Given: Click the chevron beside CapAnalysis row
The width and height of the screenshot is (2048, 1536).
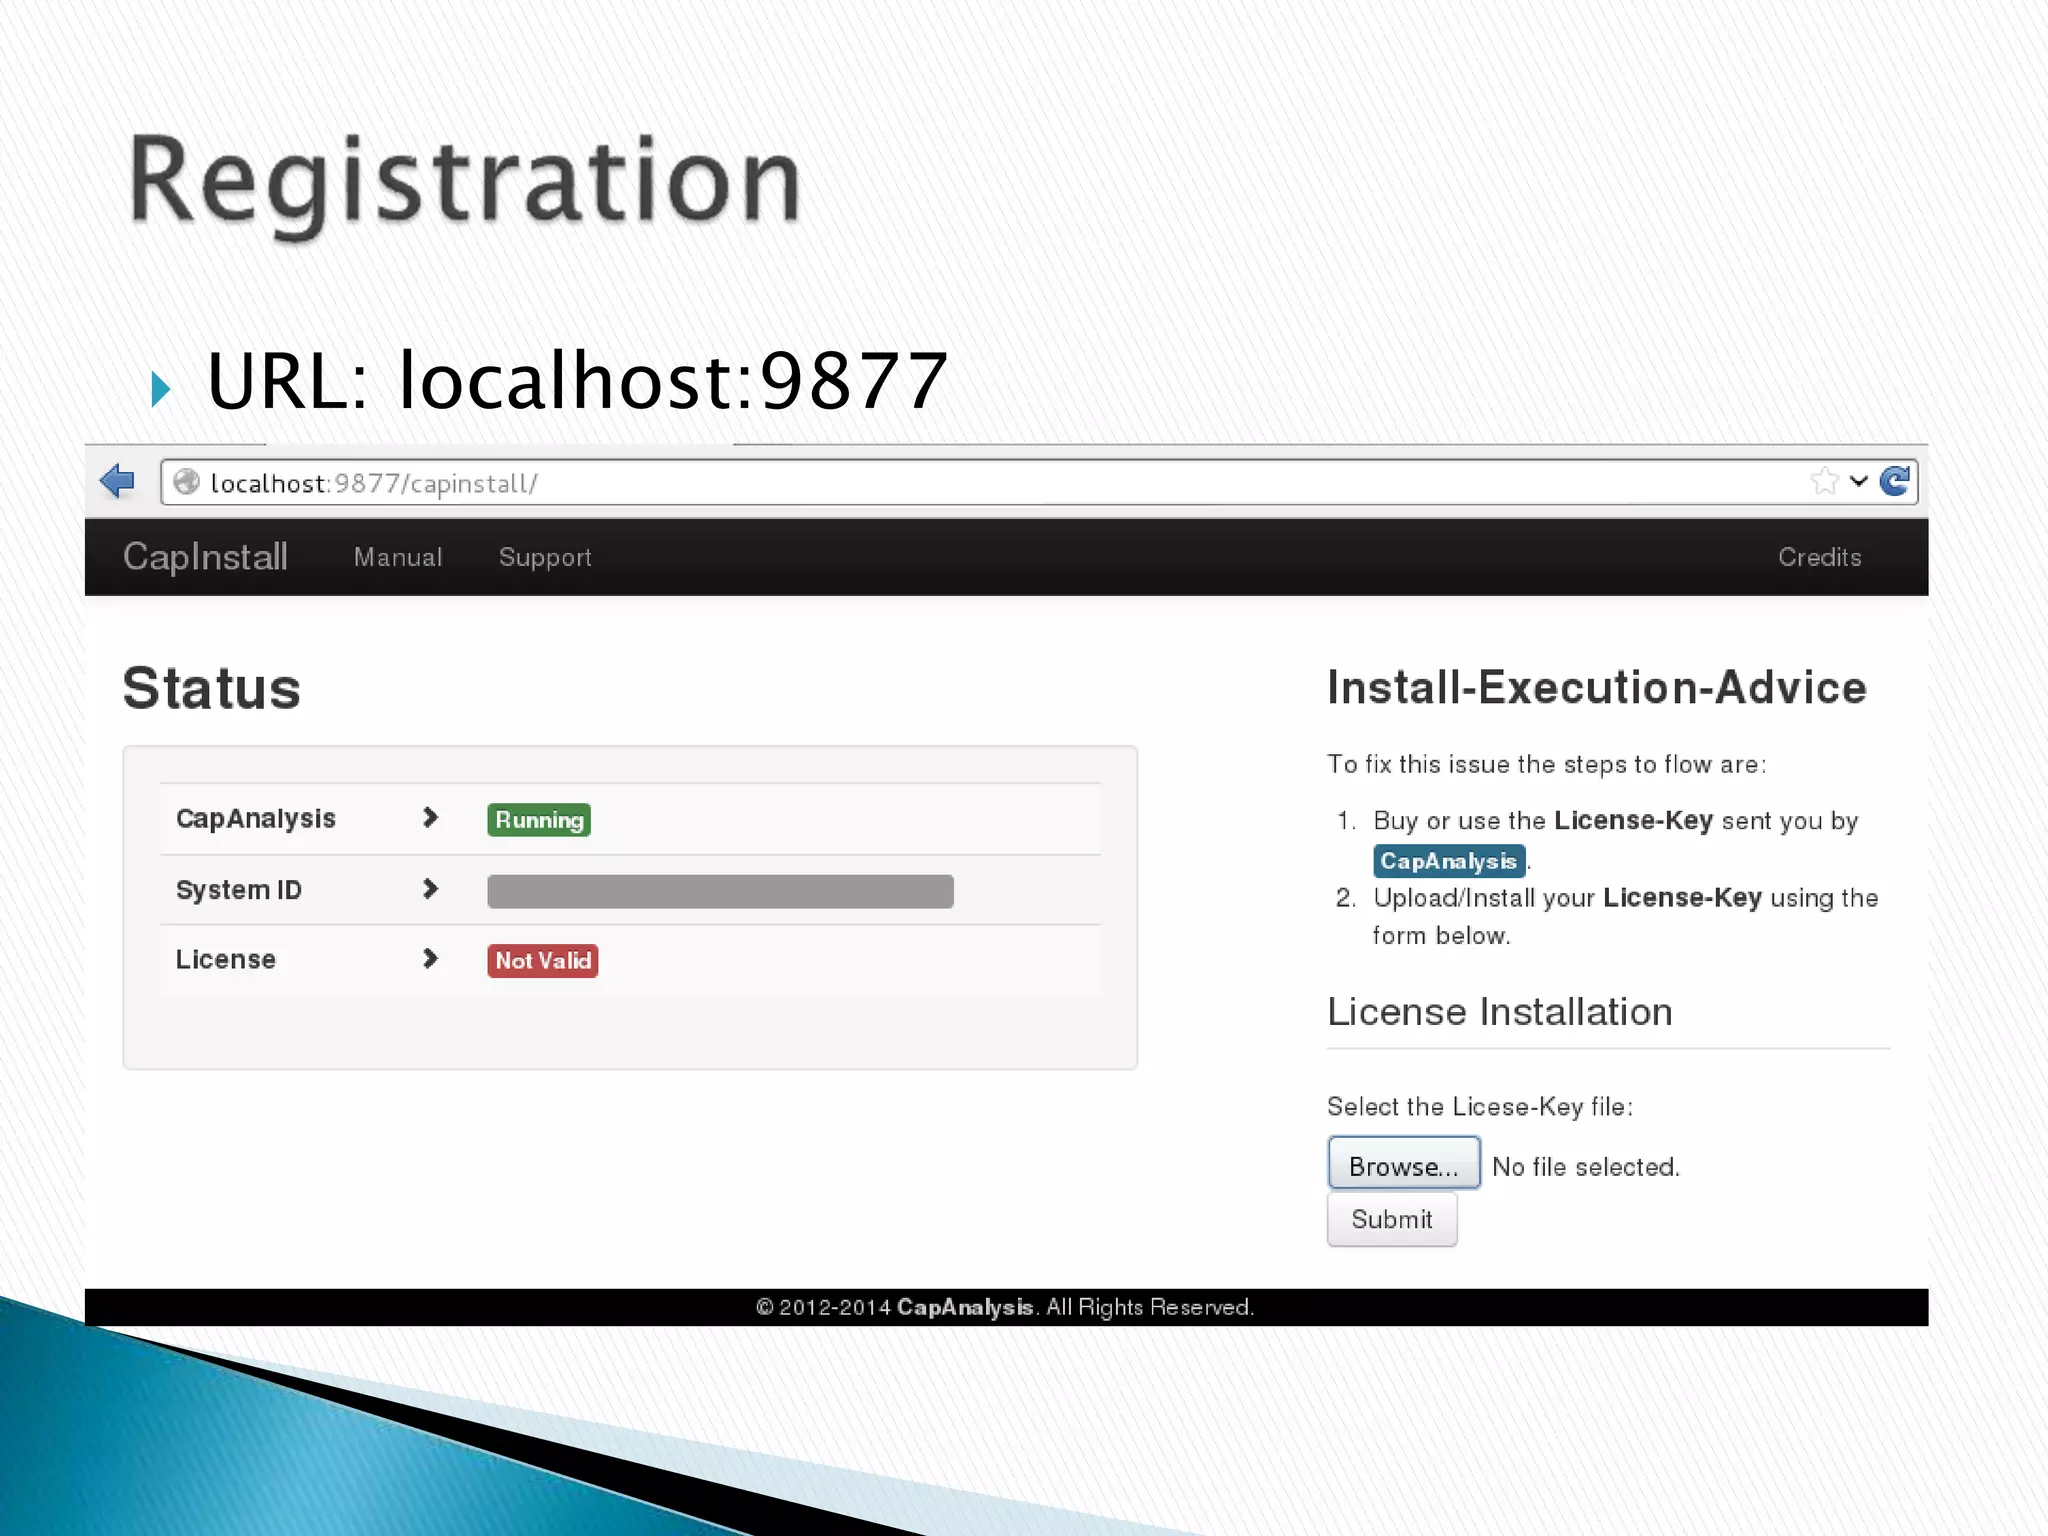Looking at the screenshot, I should (430, 818).
